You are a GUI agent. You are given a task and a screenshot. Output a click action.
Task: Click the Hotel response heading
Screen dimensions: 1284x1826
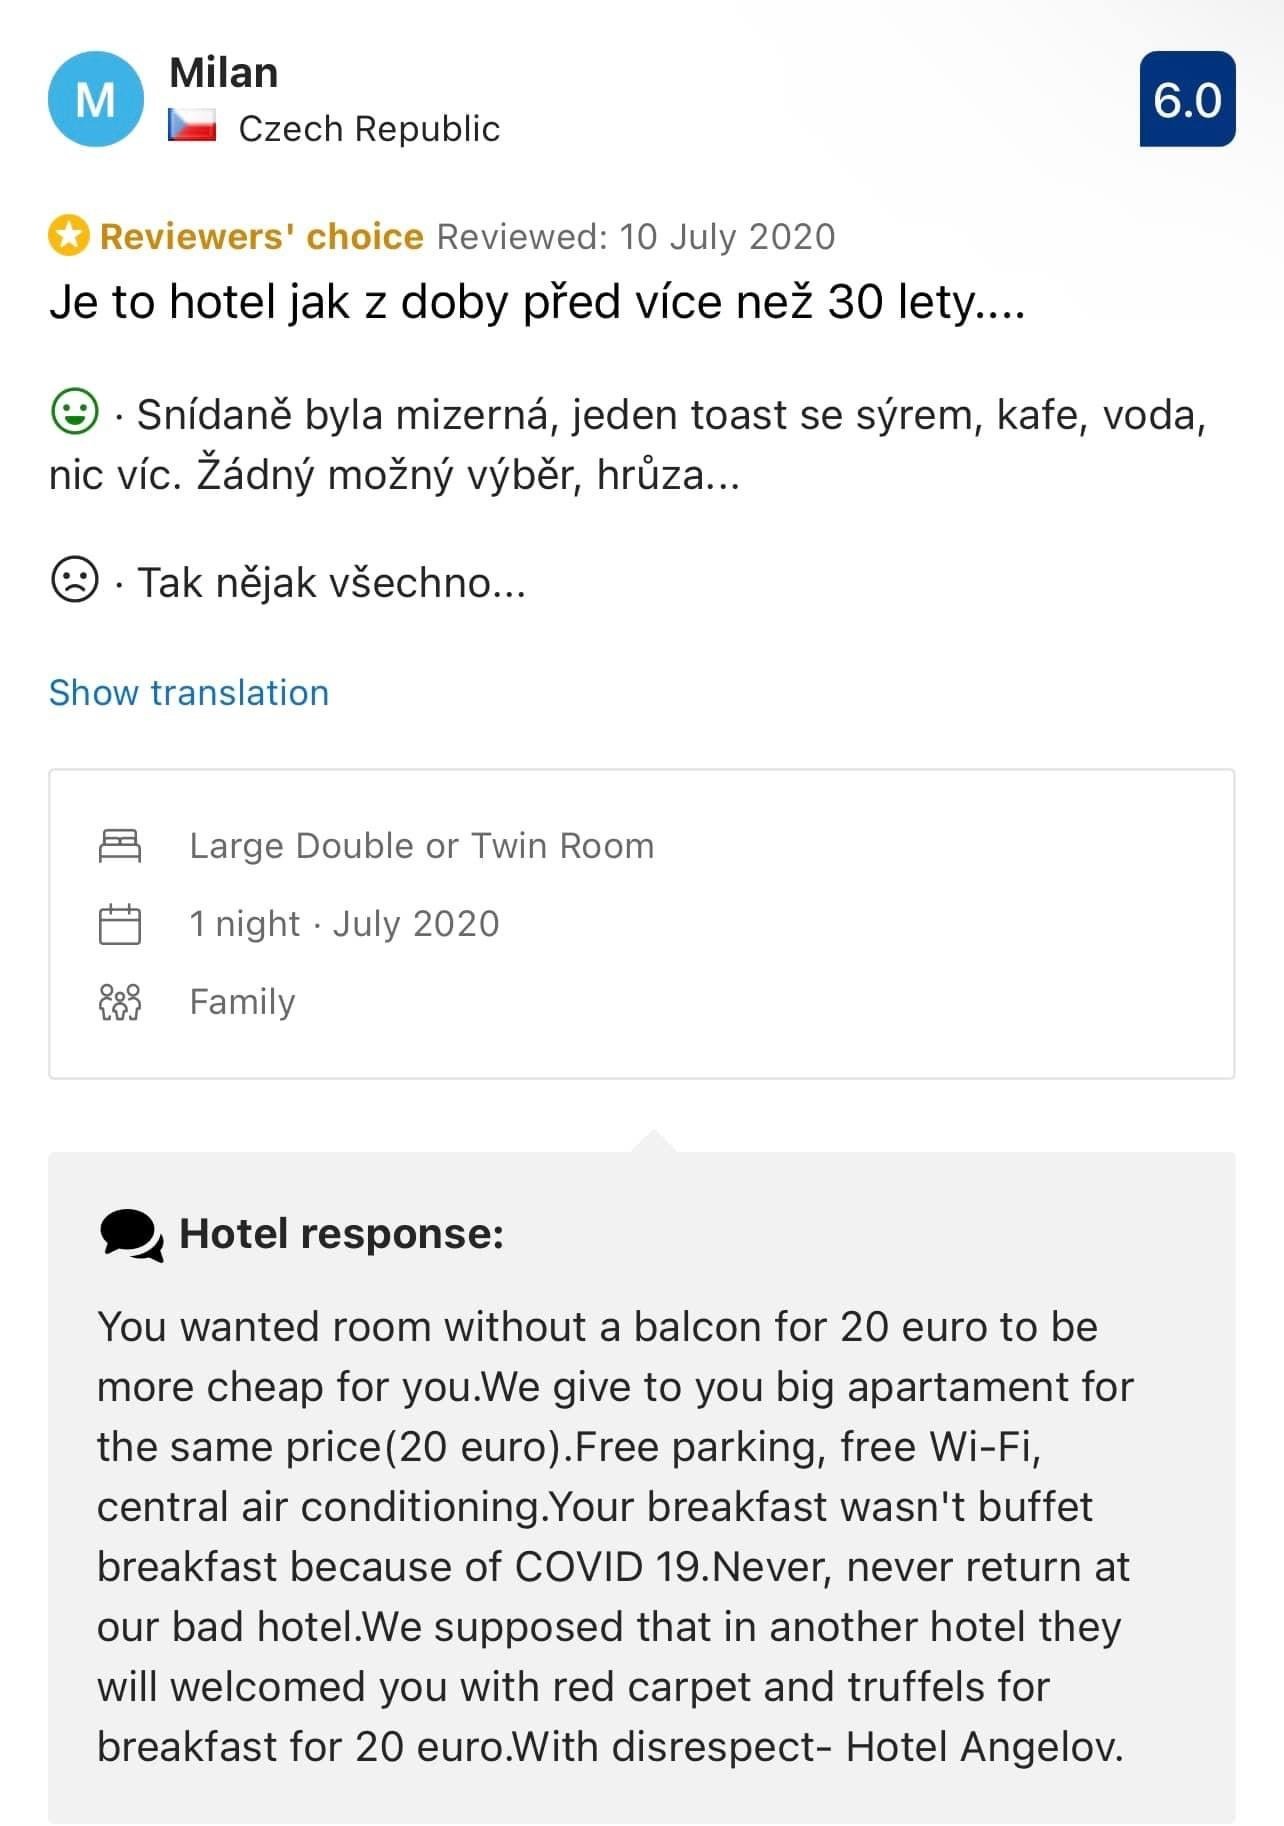341,1234
